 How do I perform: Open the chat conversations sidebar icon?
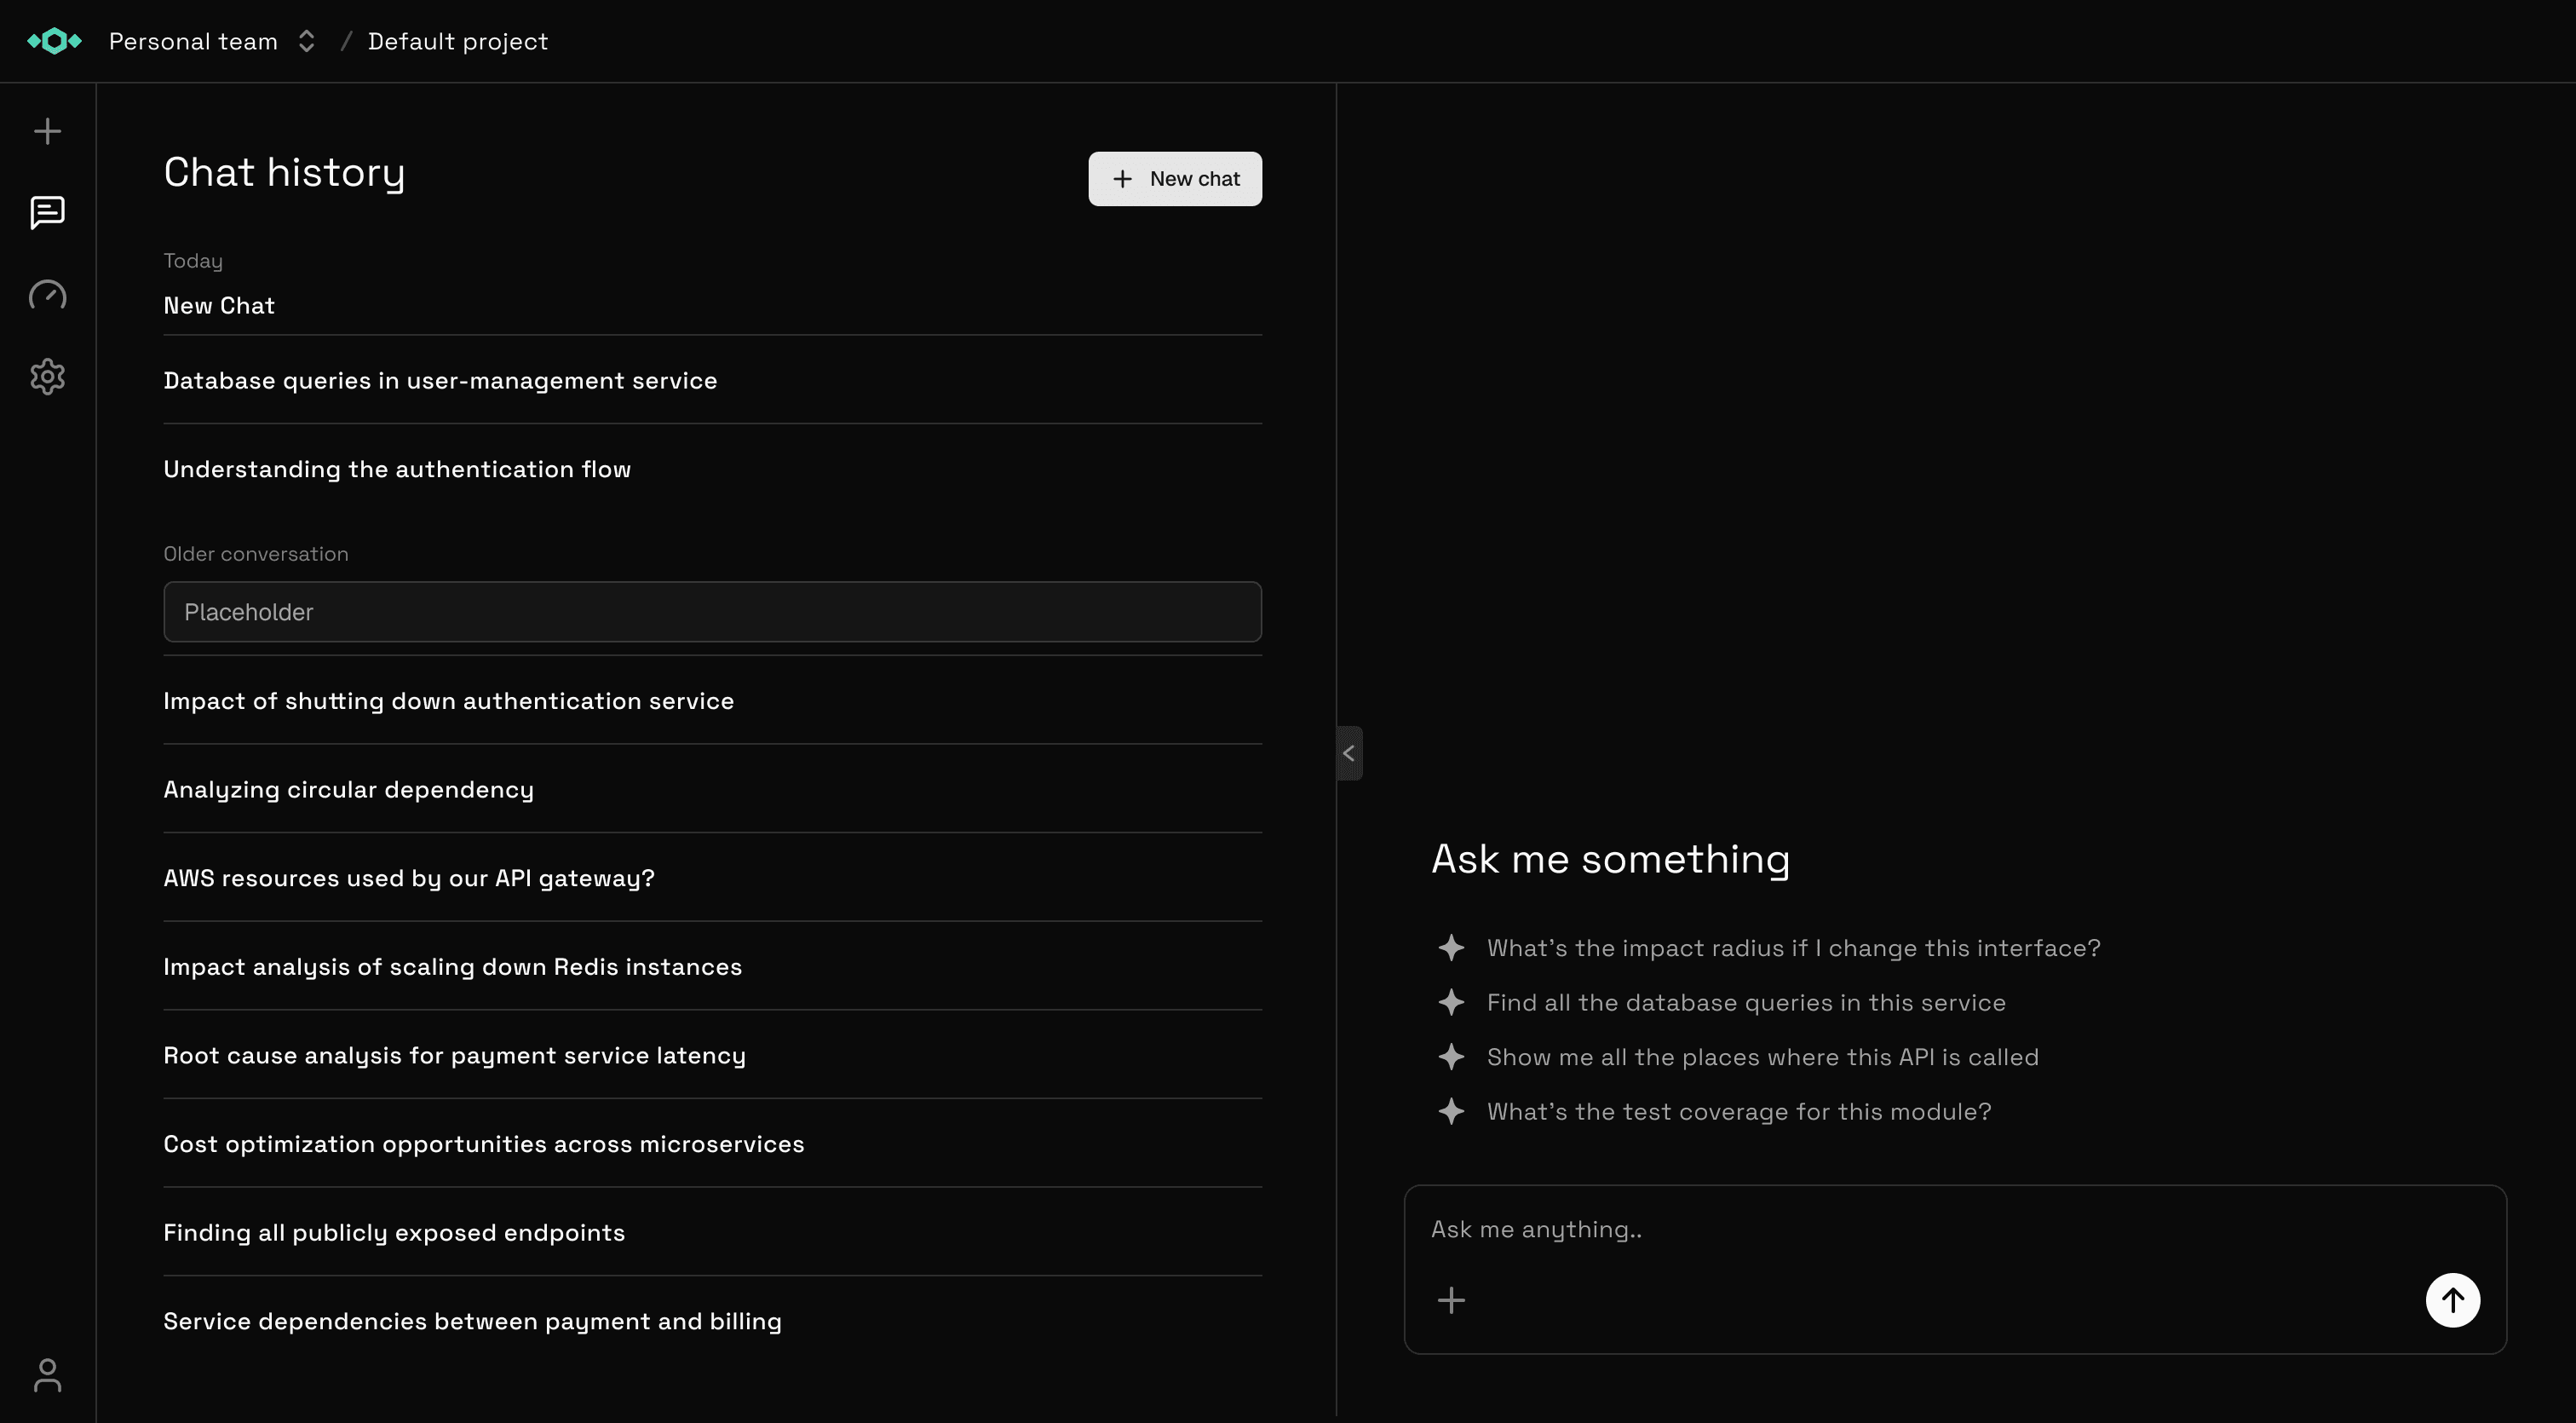coord(47,214)
